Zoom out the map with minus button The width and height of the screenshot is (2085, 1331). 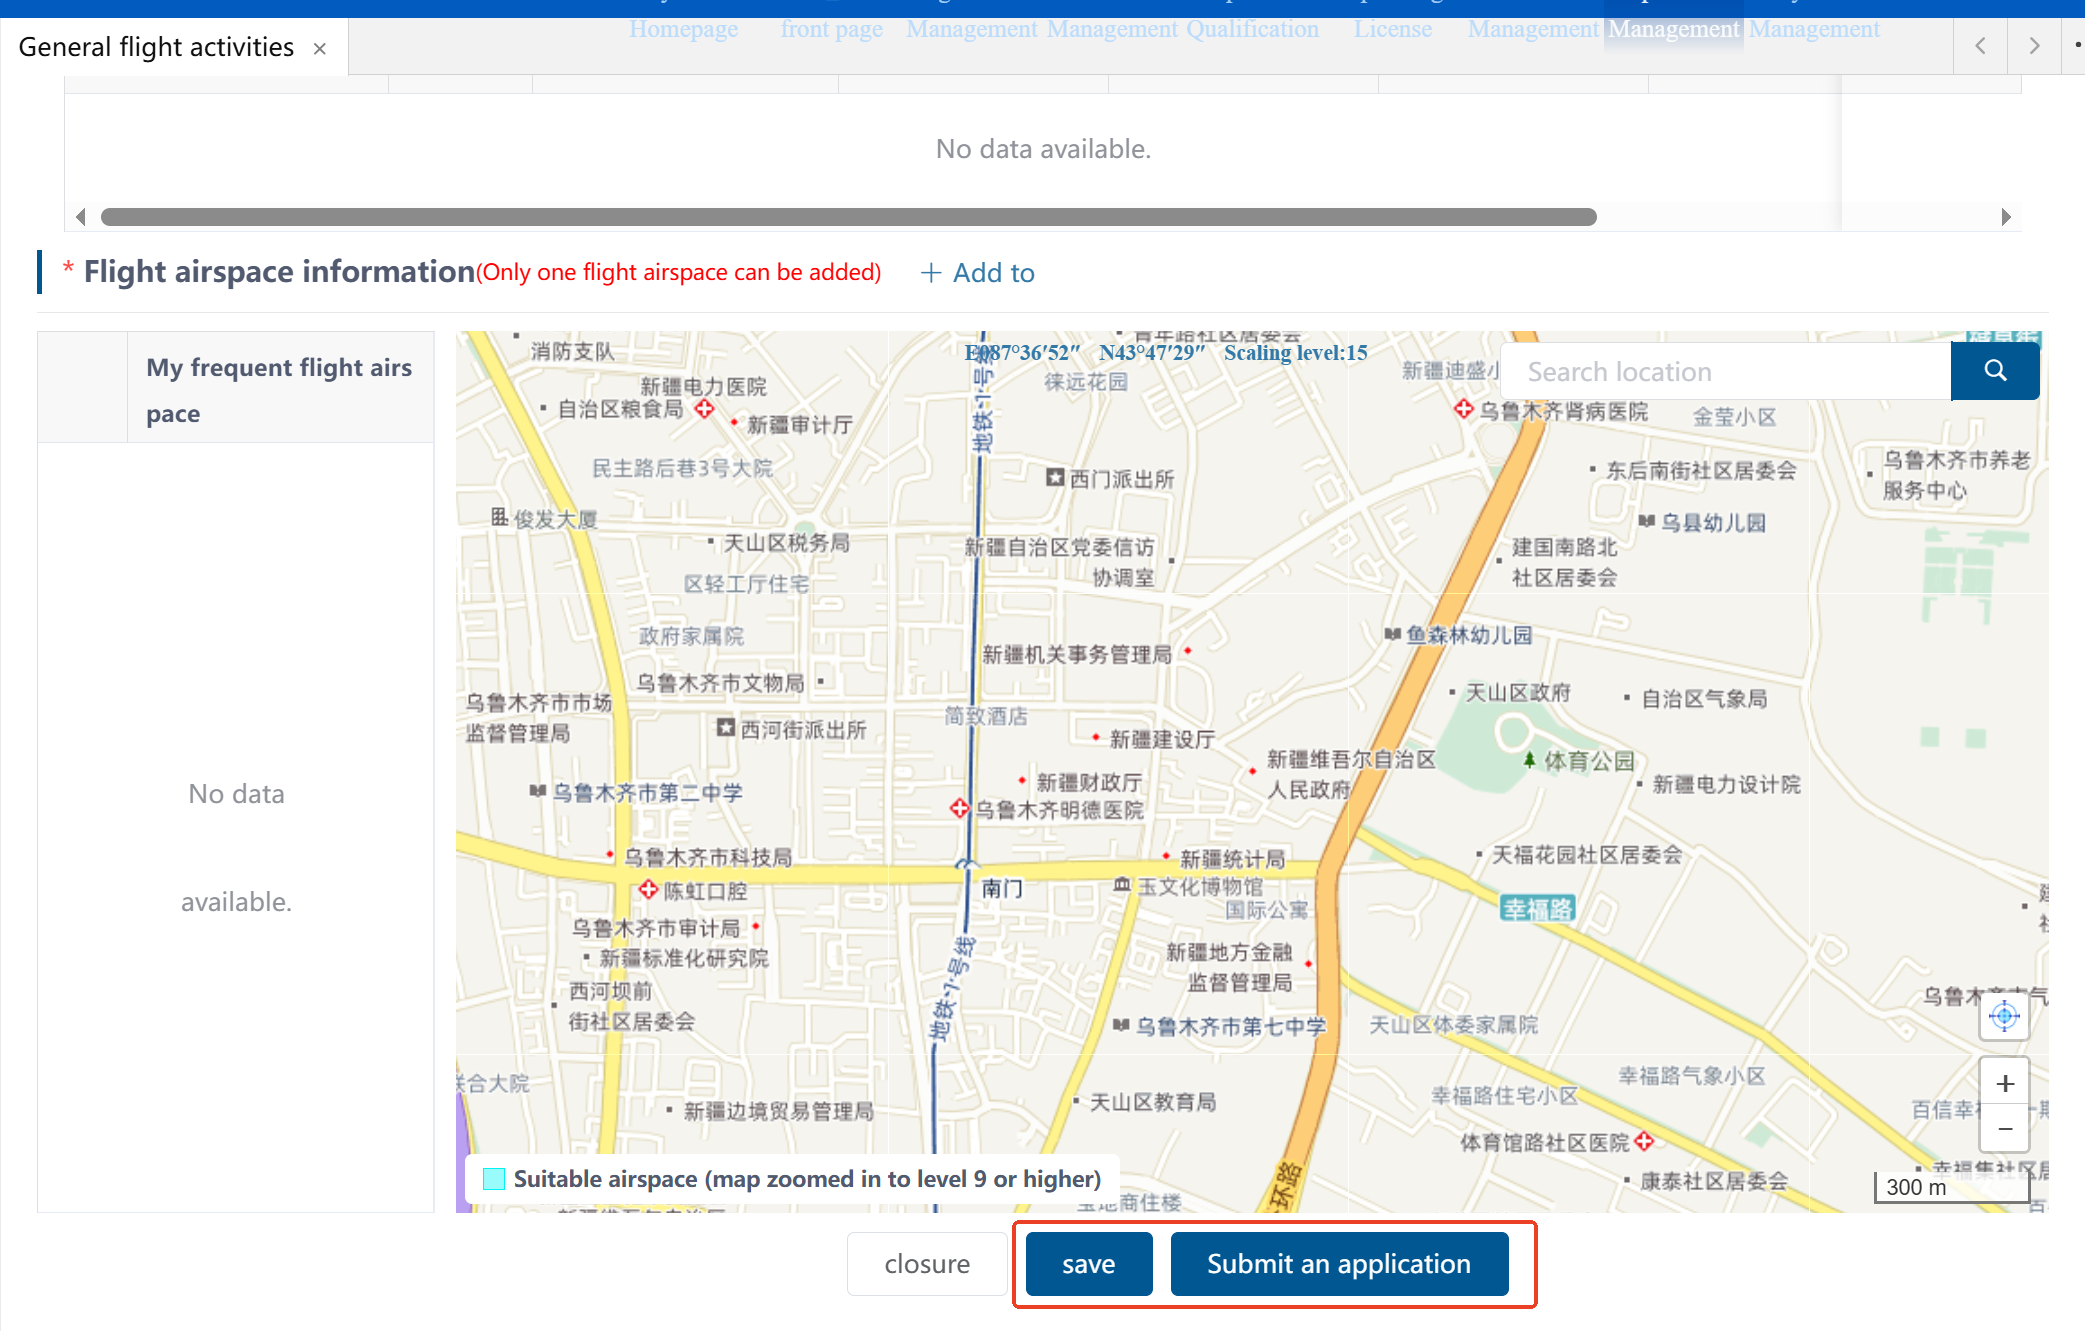(2005, 1129)
